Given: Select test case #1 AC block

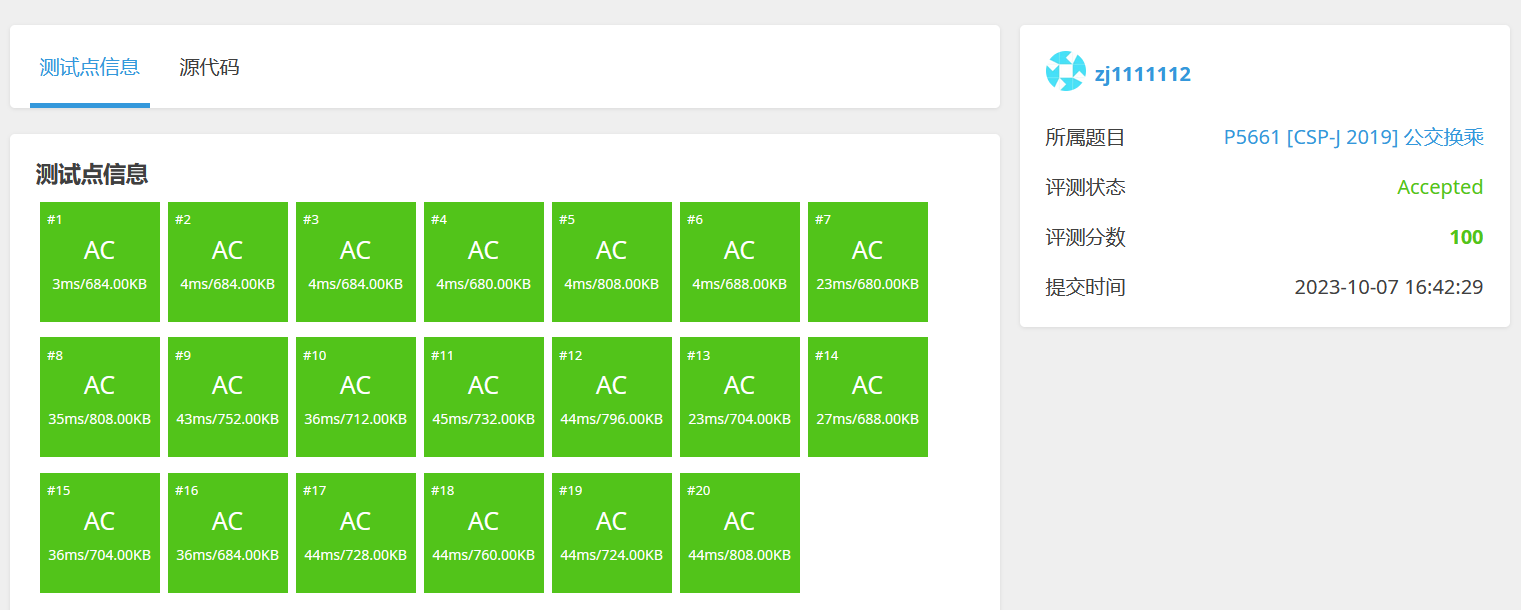Looking at the screenshot, I should point(100,262).
